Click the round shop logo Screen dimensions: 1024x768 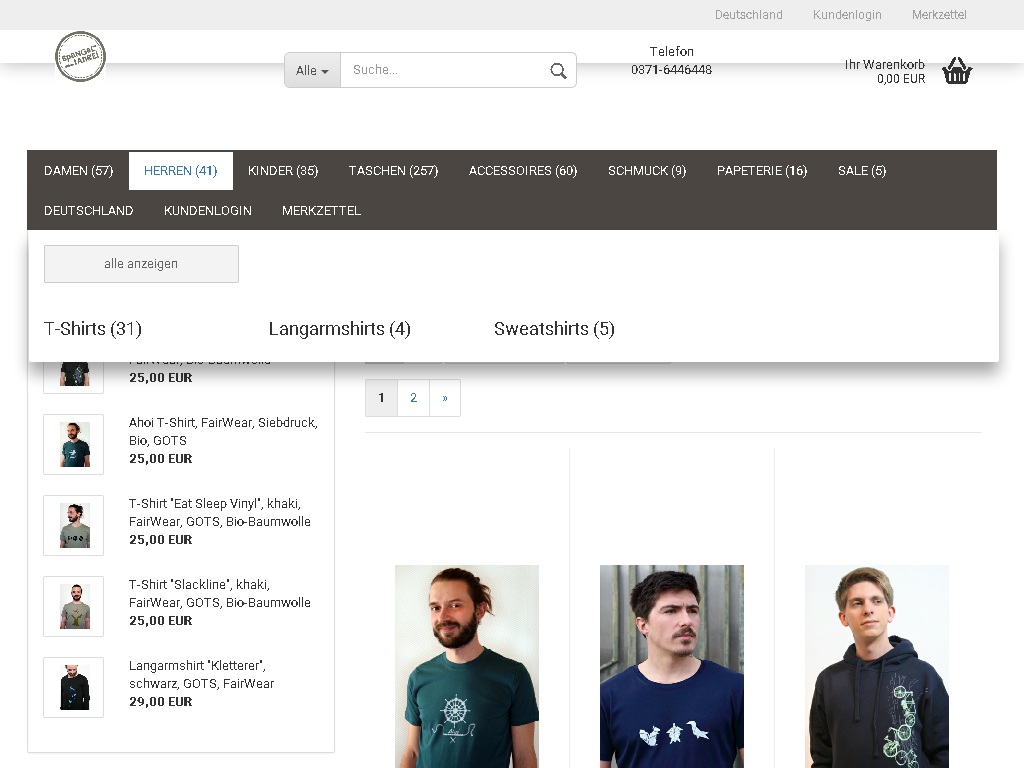(x=80, y=57)
